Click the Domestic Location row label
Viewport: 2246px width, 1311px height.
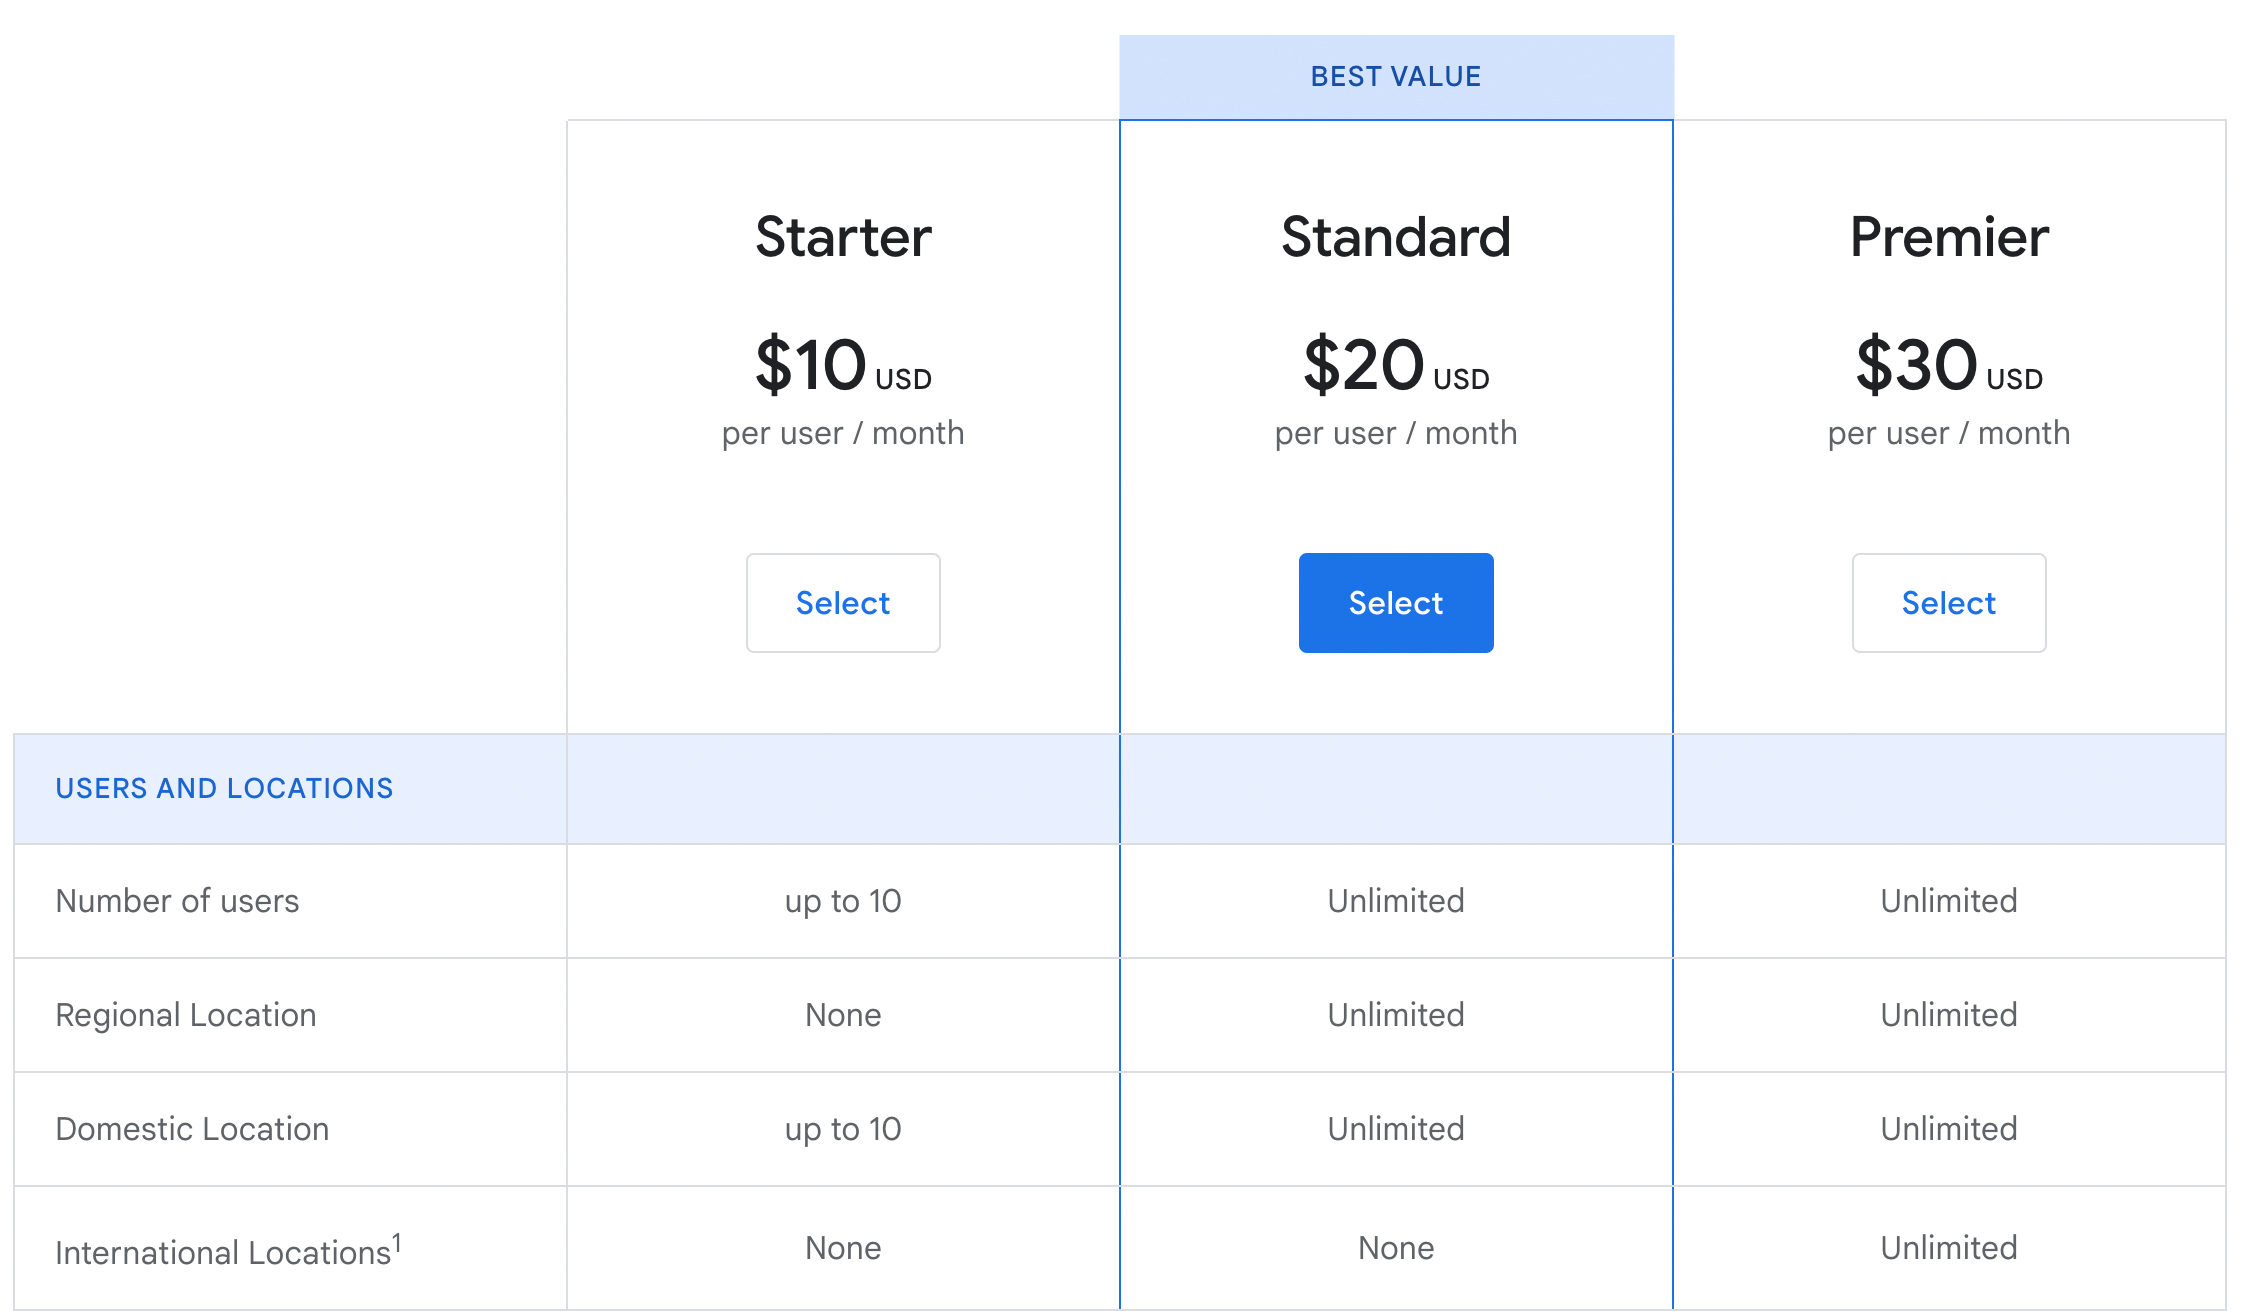[192, 1129]
